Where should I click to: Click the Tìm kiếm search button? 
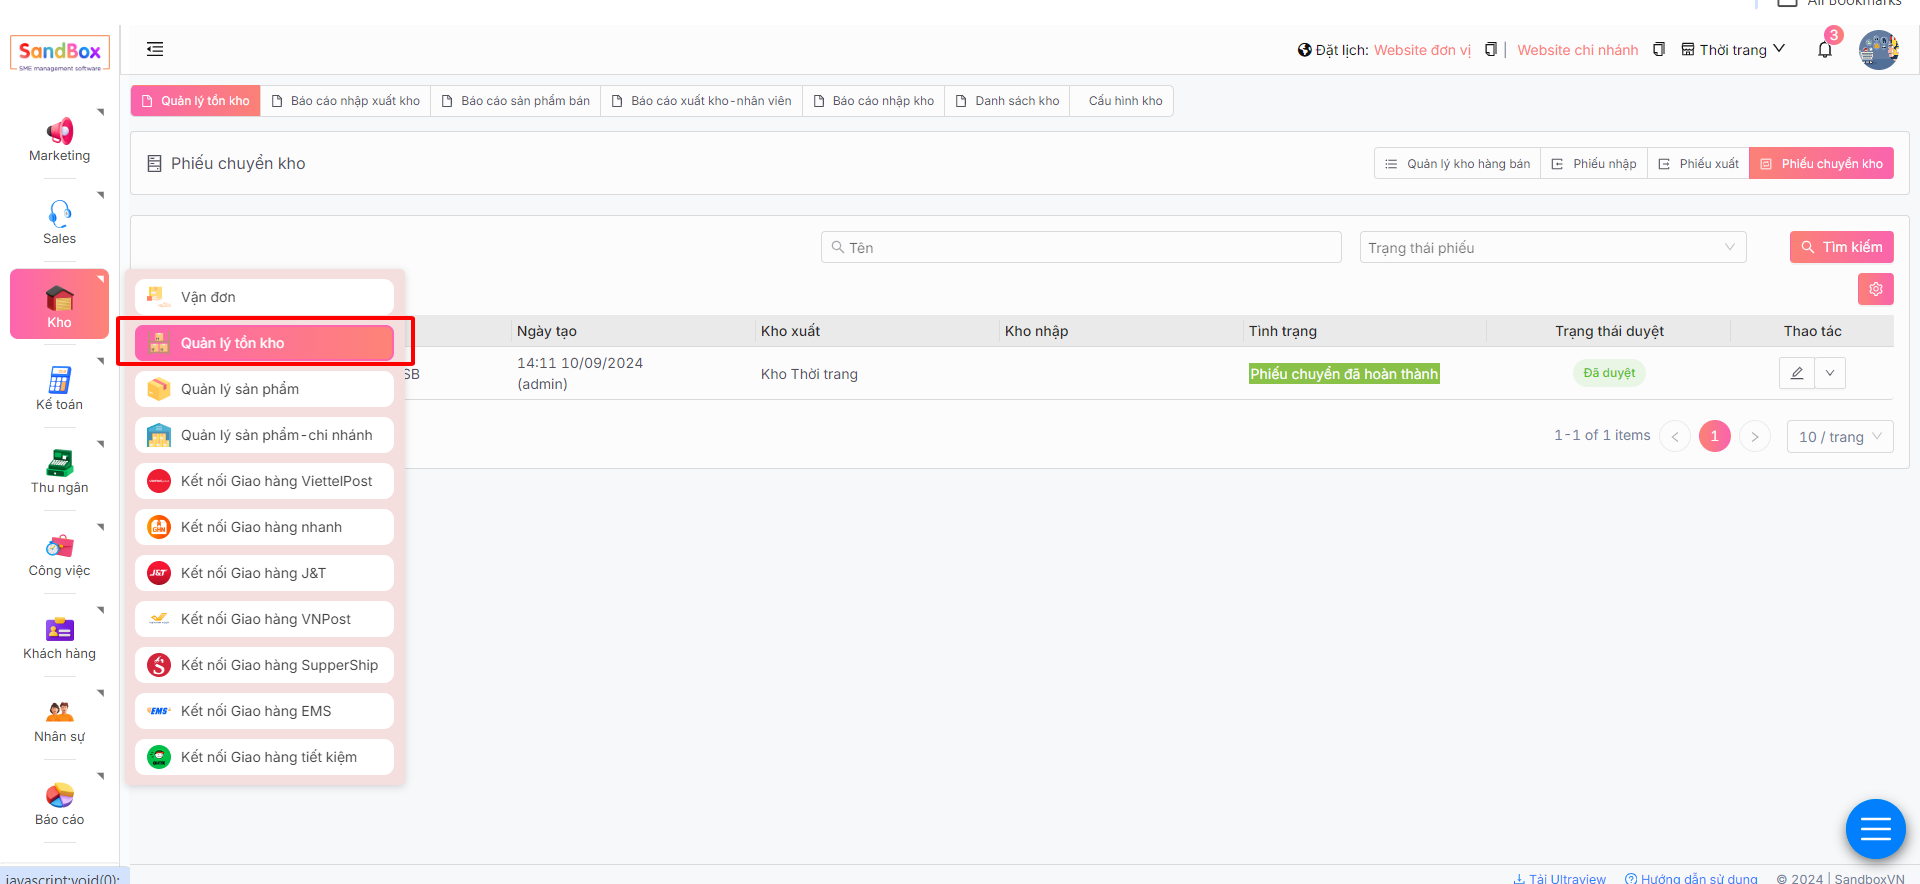1841,247
